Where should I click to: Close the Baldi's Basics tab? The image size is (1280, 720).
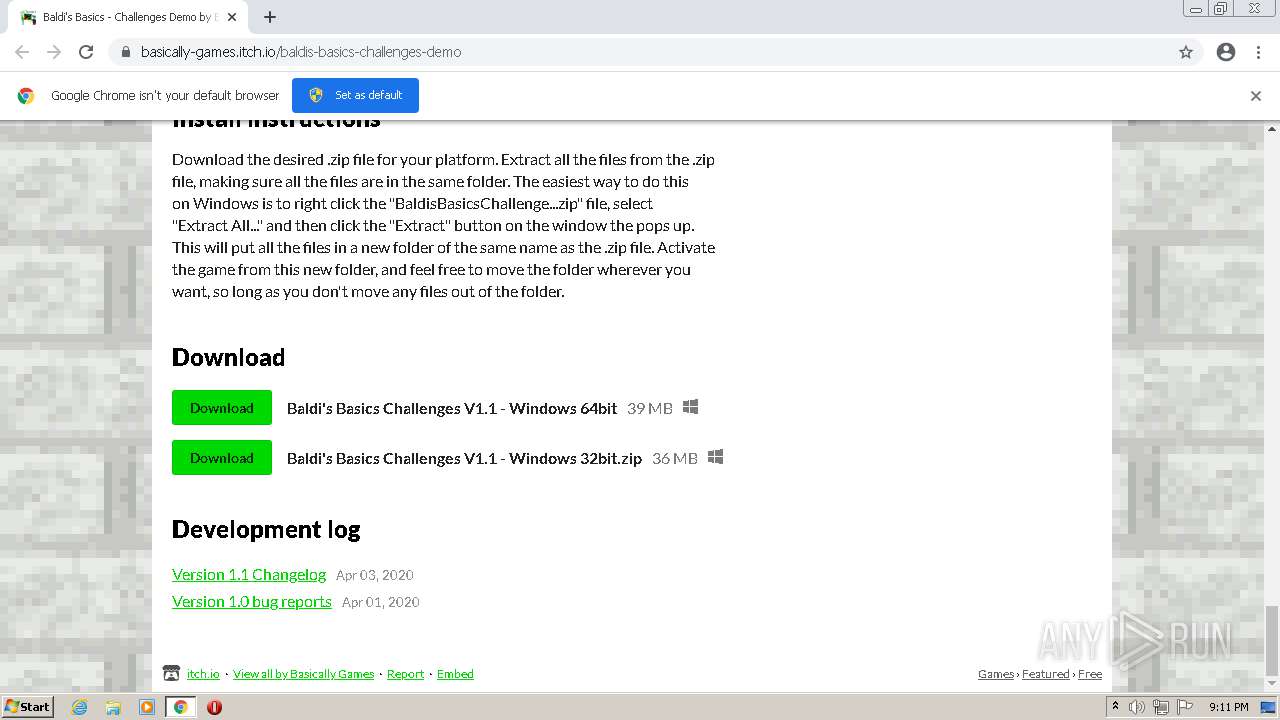tap(232, 17)
